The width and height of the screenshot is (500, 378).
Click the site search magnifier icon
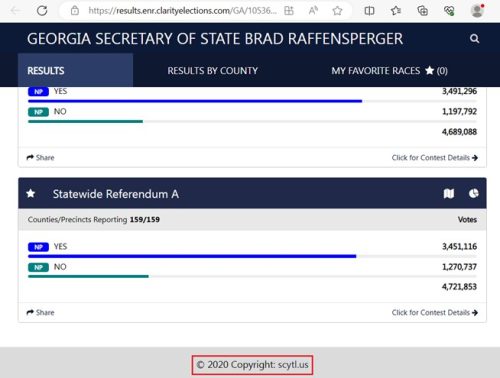pos(474,39)
